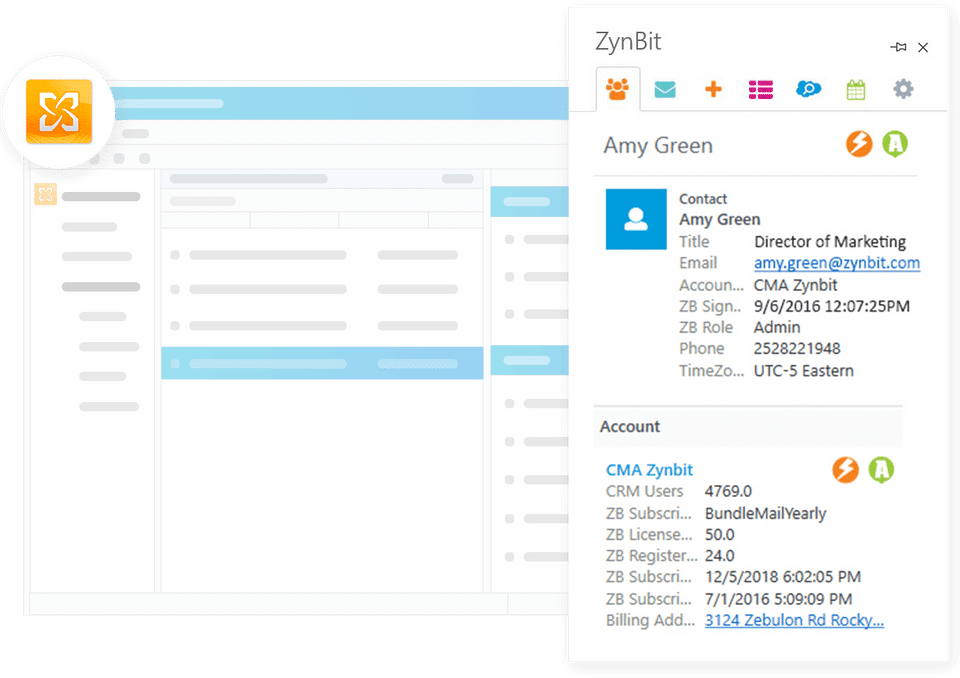This screenshot has height=678, width=960.
Task: Open the green calendar tab
Action: [x=855, y=90]
